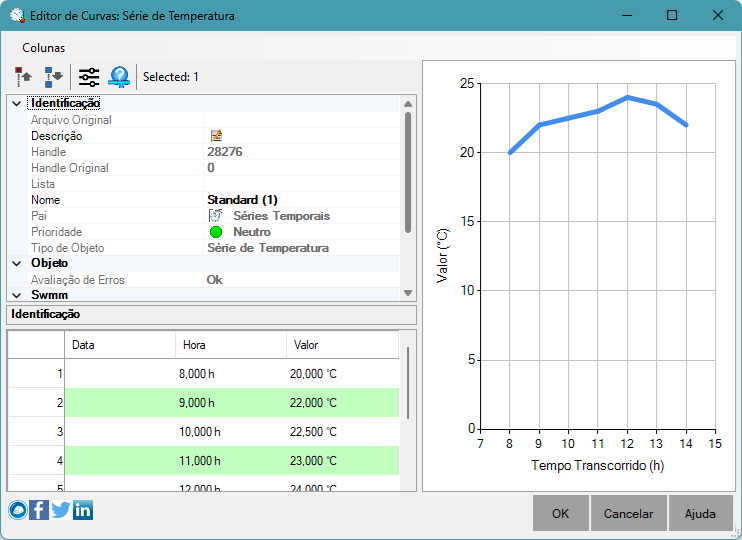Collapse the Swmm property group

click(17, 295)
